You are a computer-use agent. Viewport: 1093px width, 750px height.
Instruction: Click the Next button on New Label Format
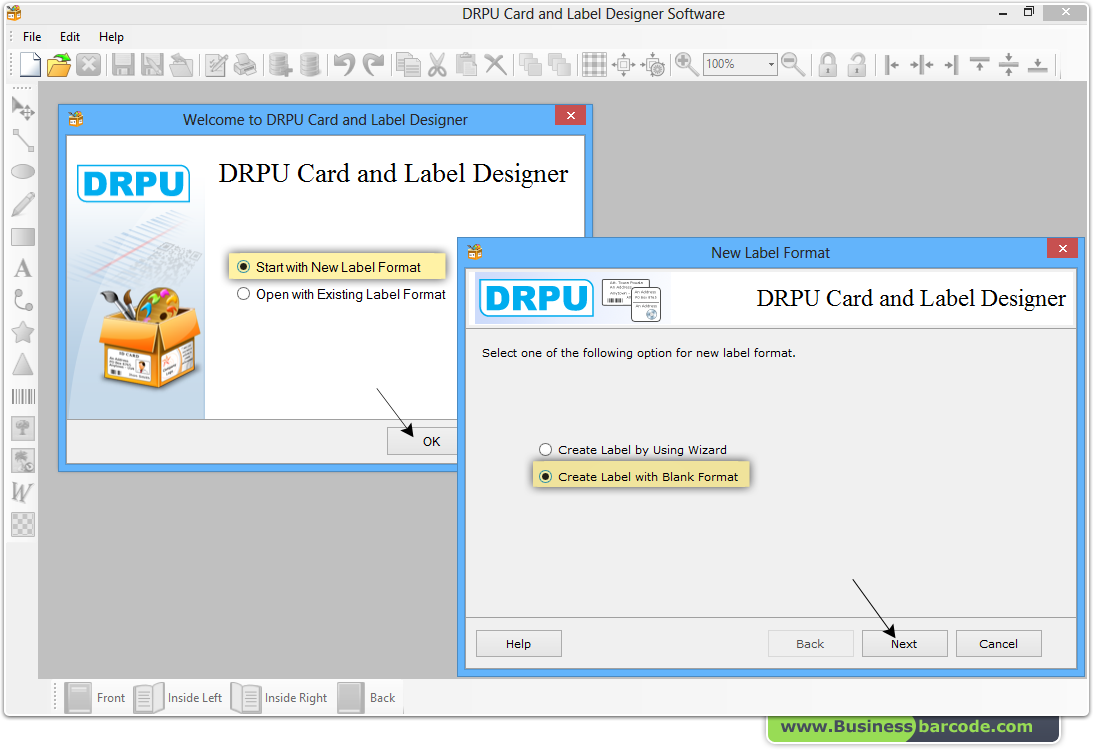click(x=904, y=643)
